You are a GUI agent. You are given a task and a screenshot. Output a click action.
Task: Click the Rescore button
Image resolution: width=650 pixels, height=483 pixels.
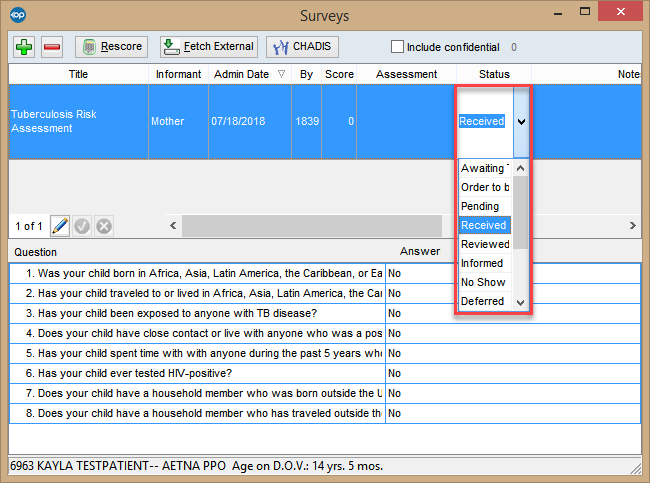coord(112,46)
